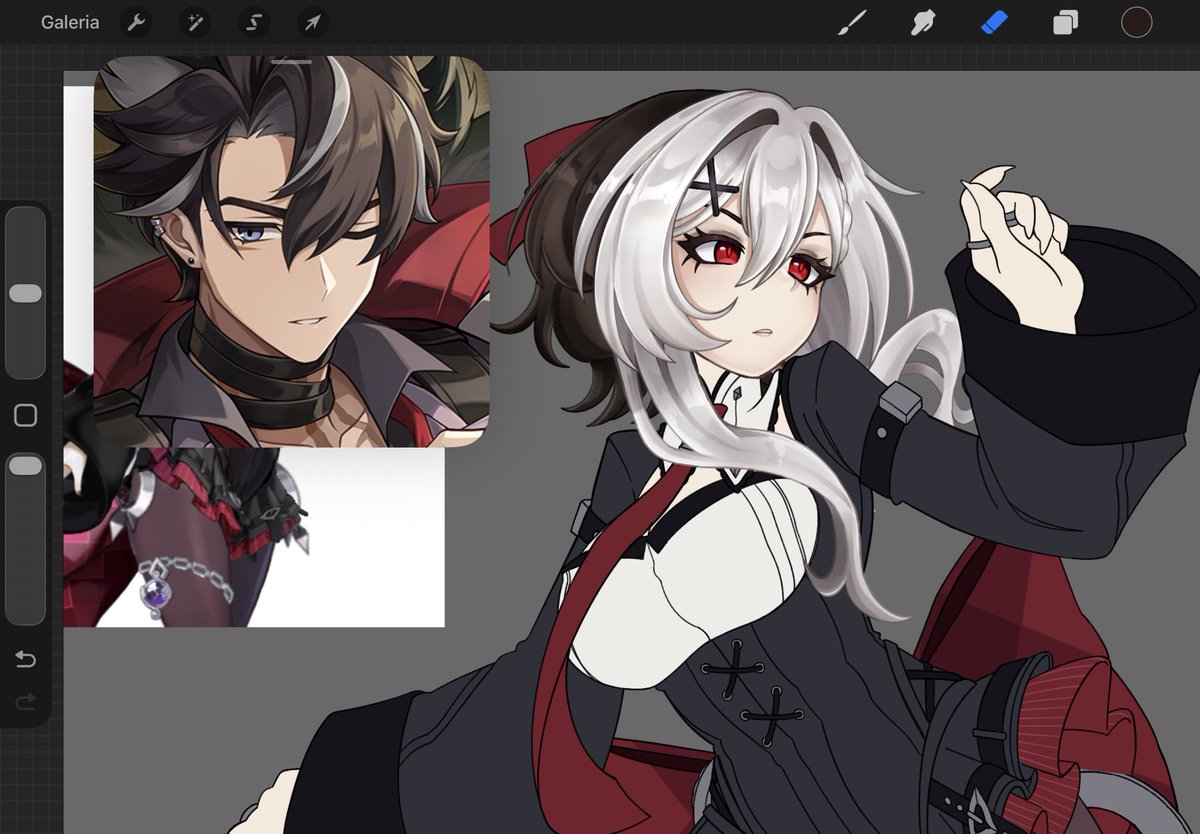Screen dimensions: 1200x834
Task: Undo the last stroke with the arrow
Action: click(25, 659)
